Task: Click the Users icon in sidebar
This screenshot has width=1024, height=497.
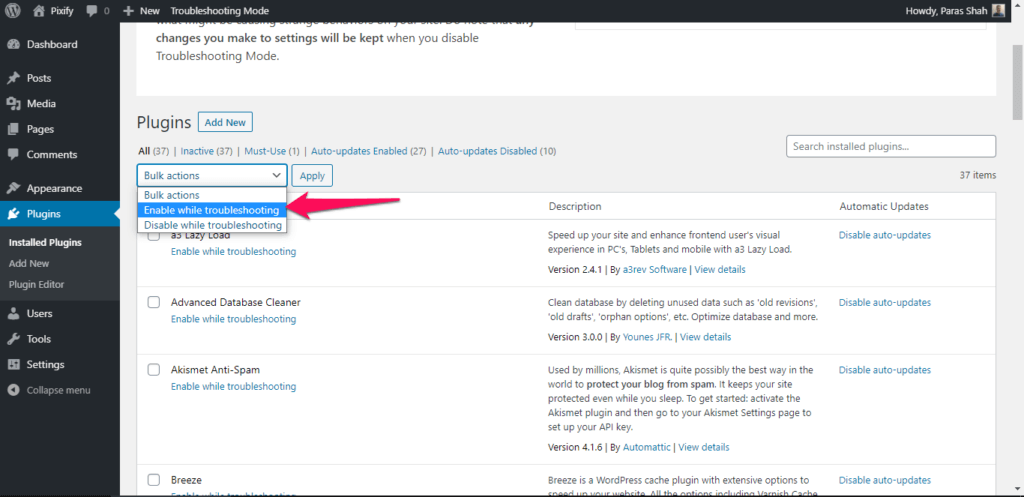Action: click(13, 313)
